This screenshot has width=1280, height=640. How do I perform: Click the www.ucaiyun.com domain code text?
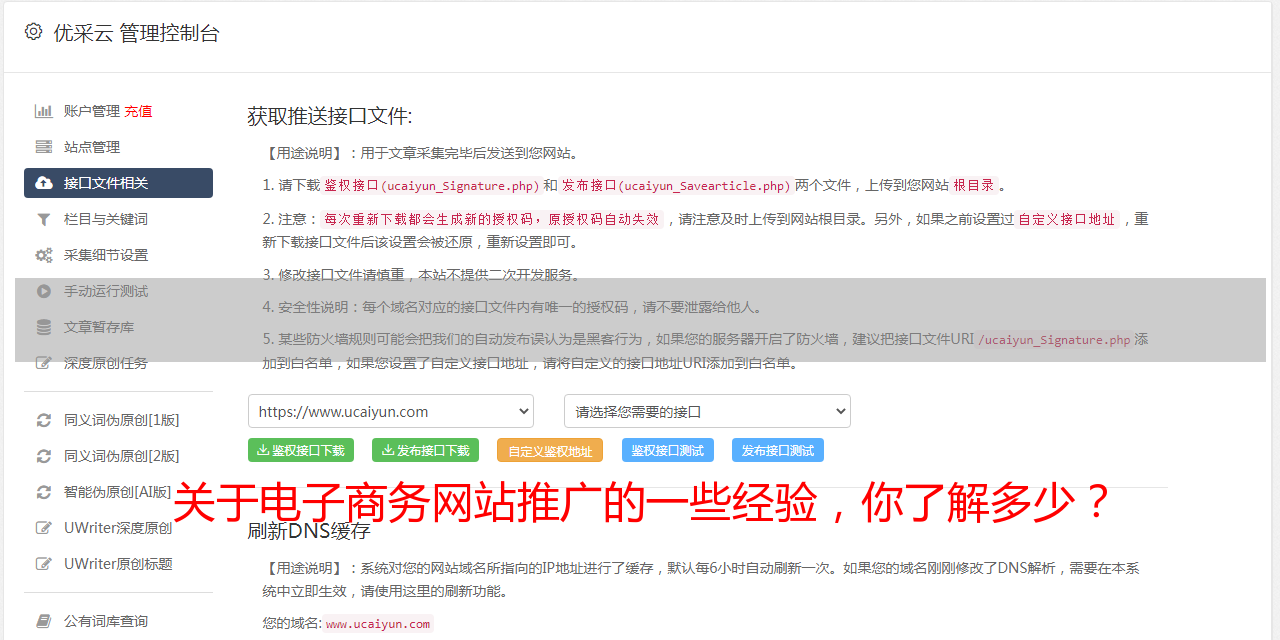click(378, 624)
